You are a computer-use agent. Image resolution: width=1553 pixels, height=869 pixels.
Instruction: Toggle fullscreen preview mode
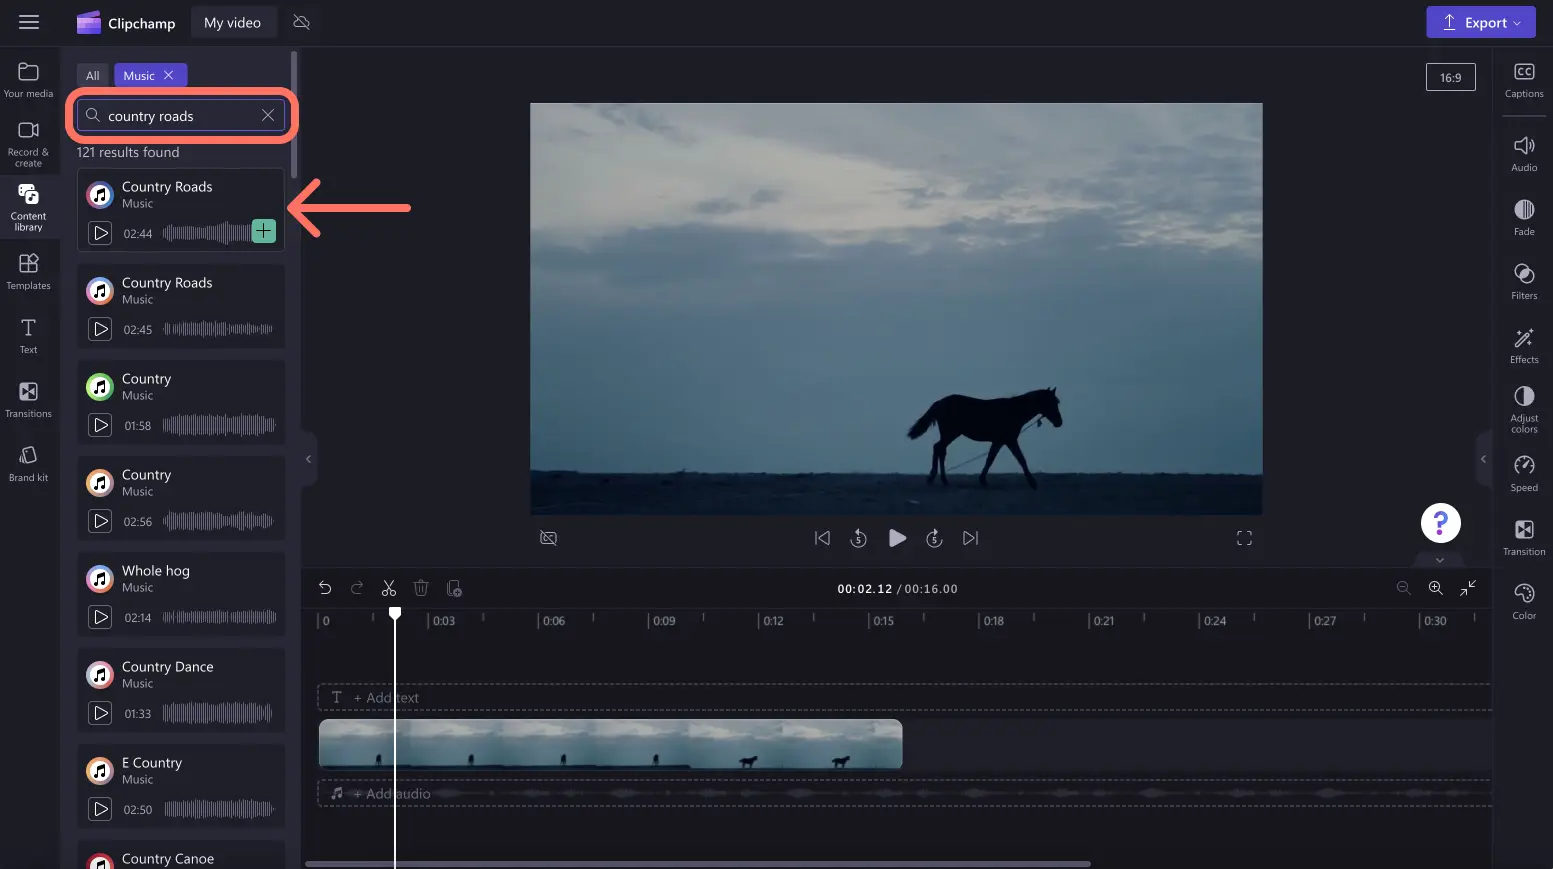tap(1244, 538)
